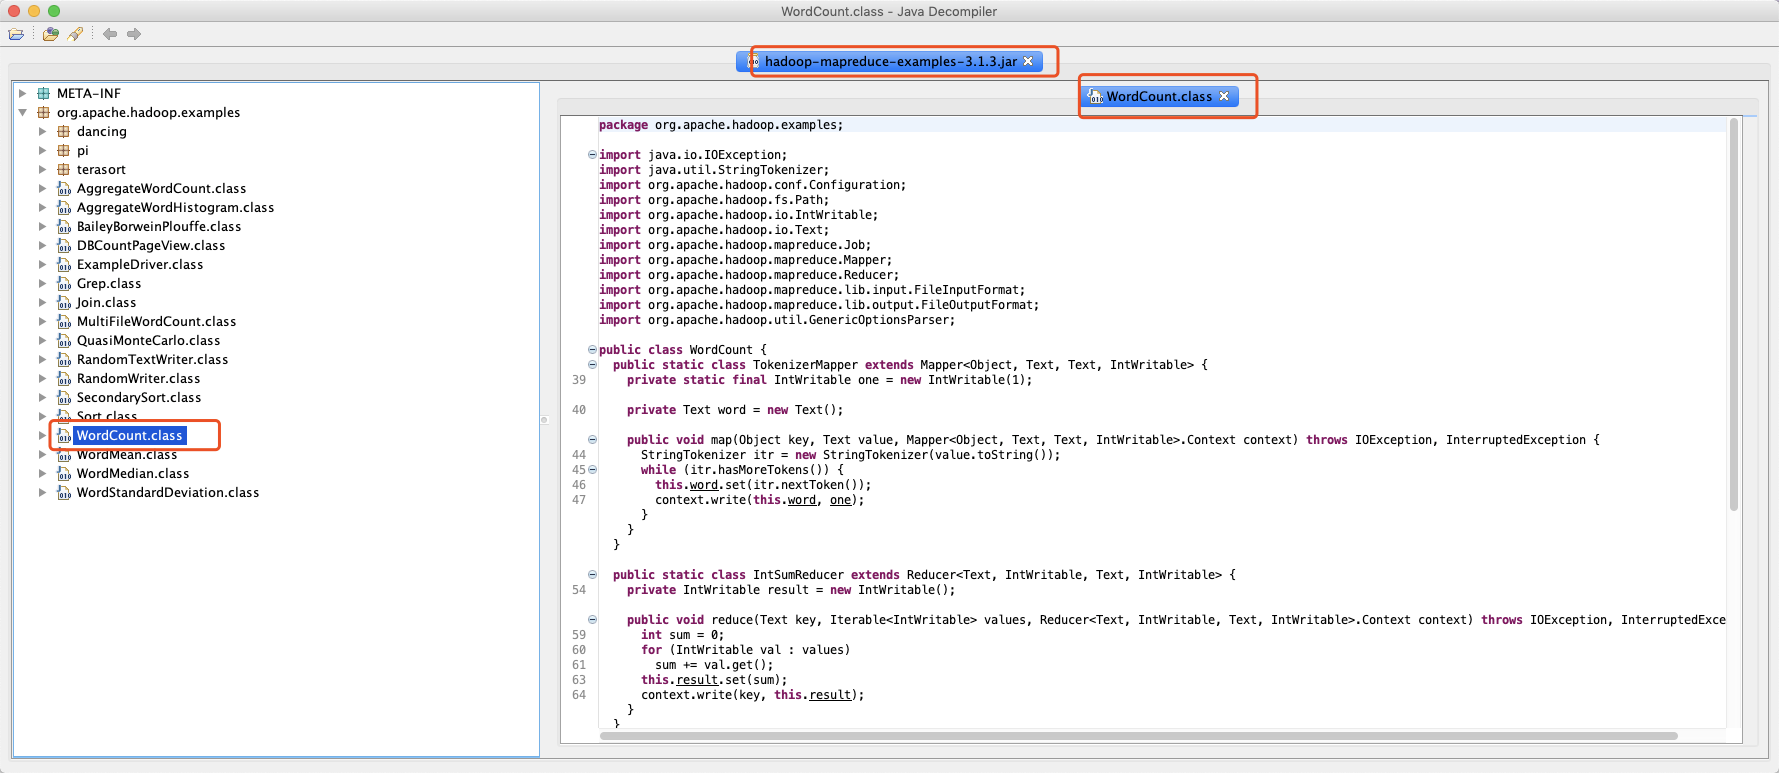This screenshot has width=1779, height=773.
Task: Click the Open File toolbar icon
Action: (x=16, y=34)
